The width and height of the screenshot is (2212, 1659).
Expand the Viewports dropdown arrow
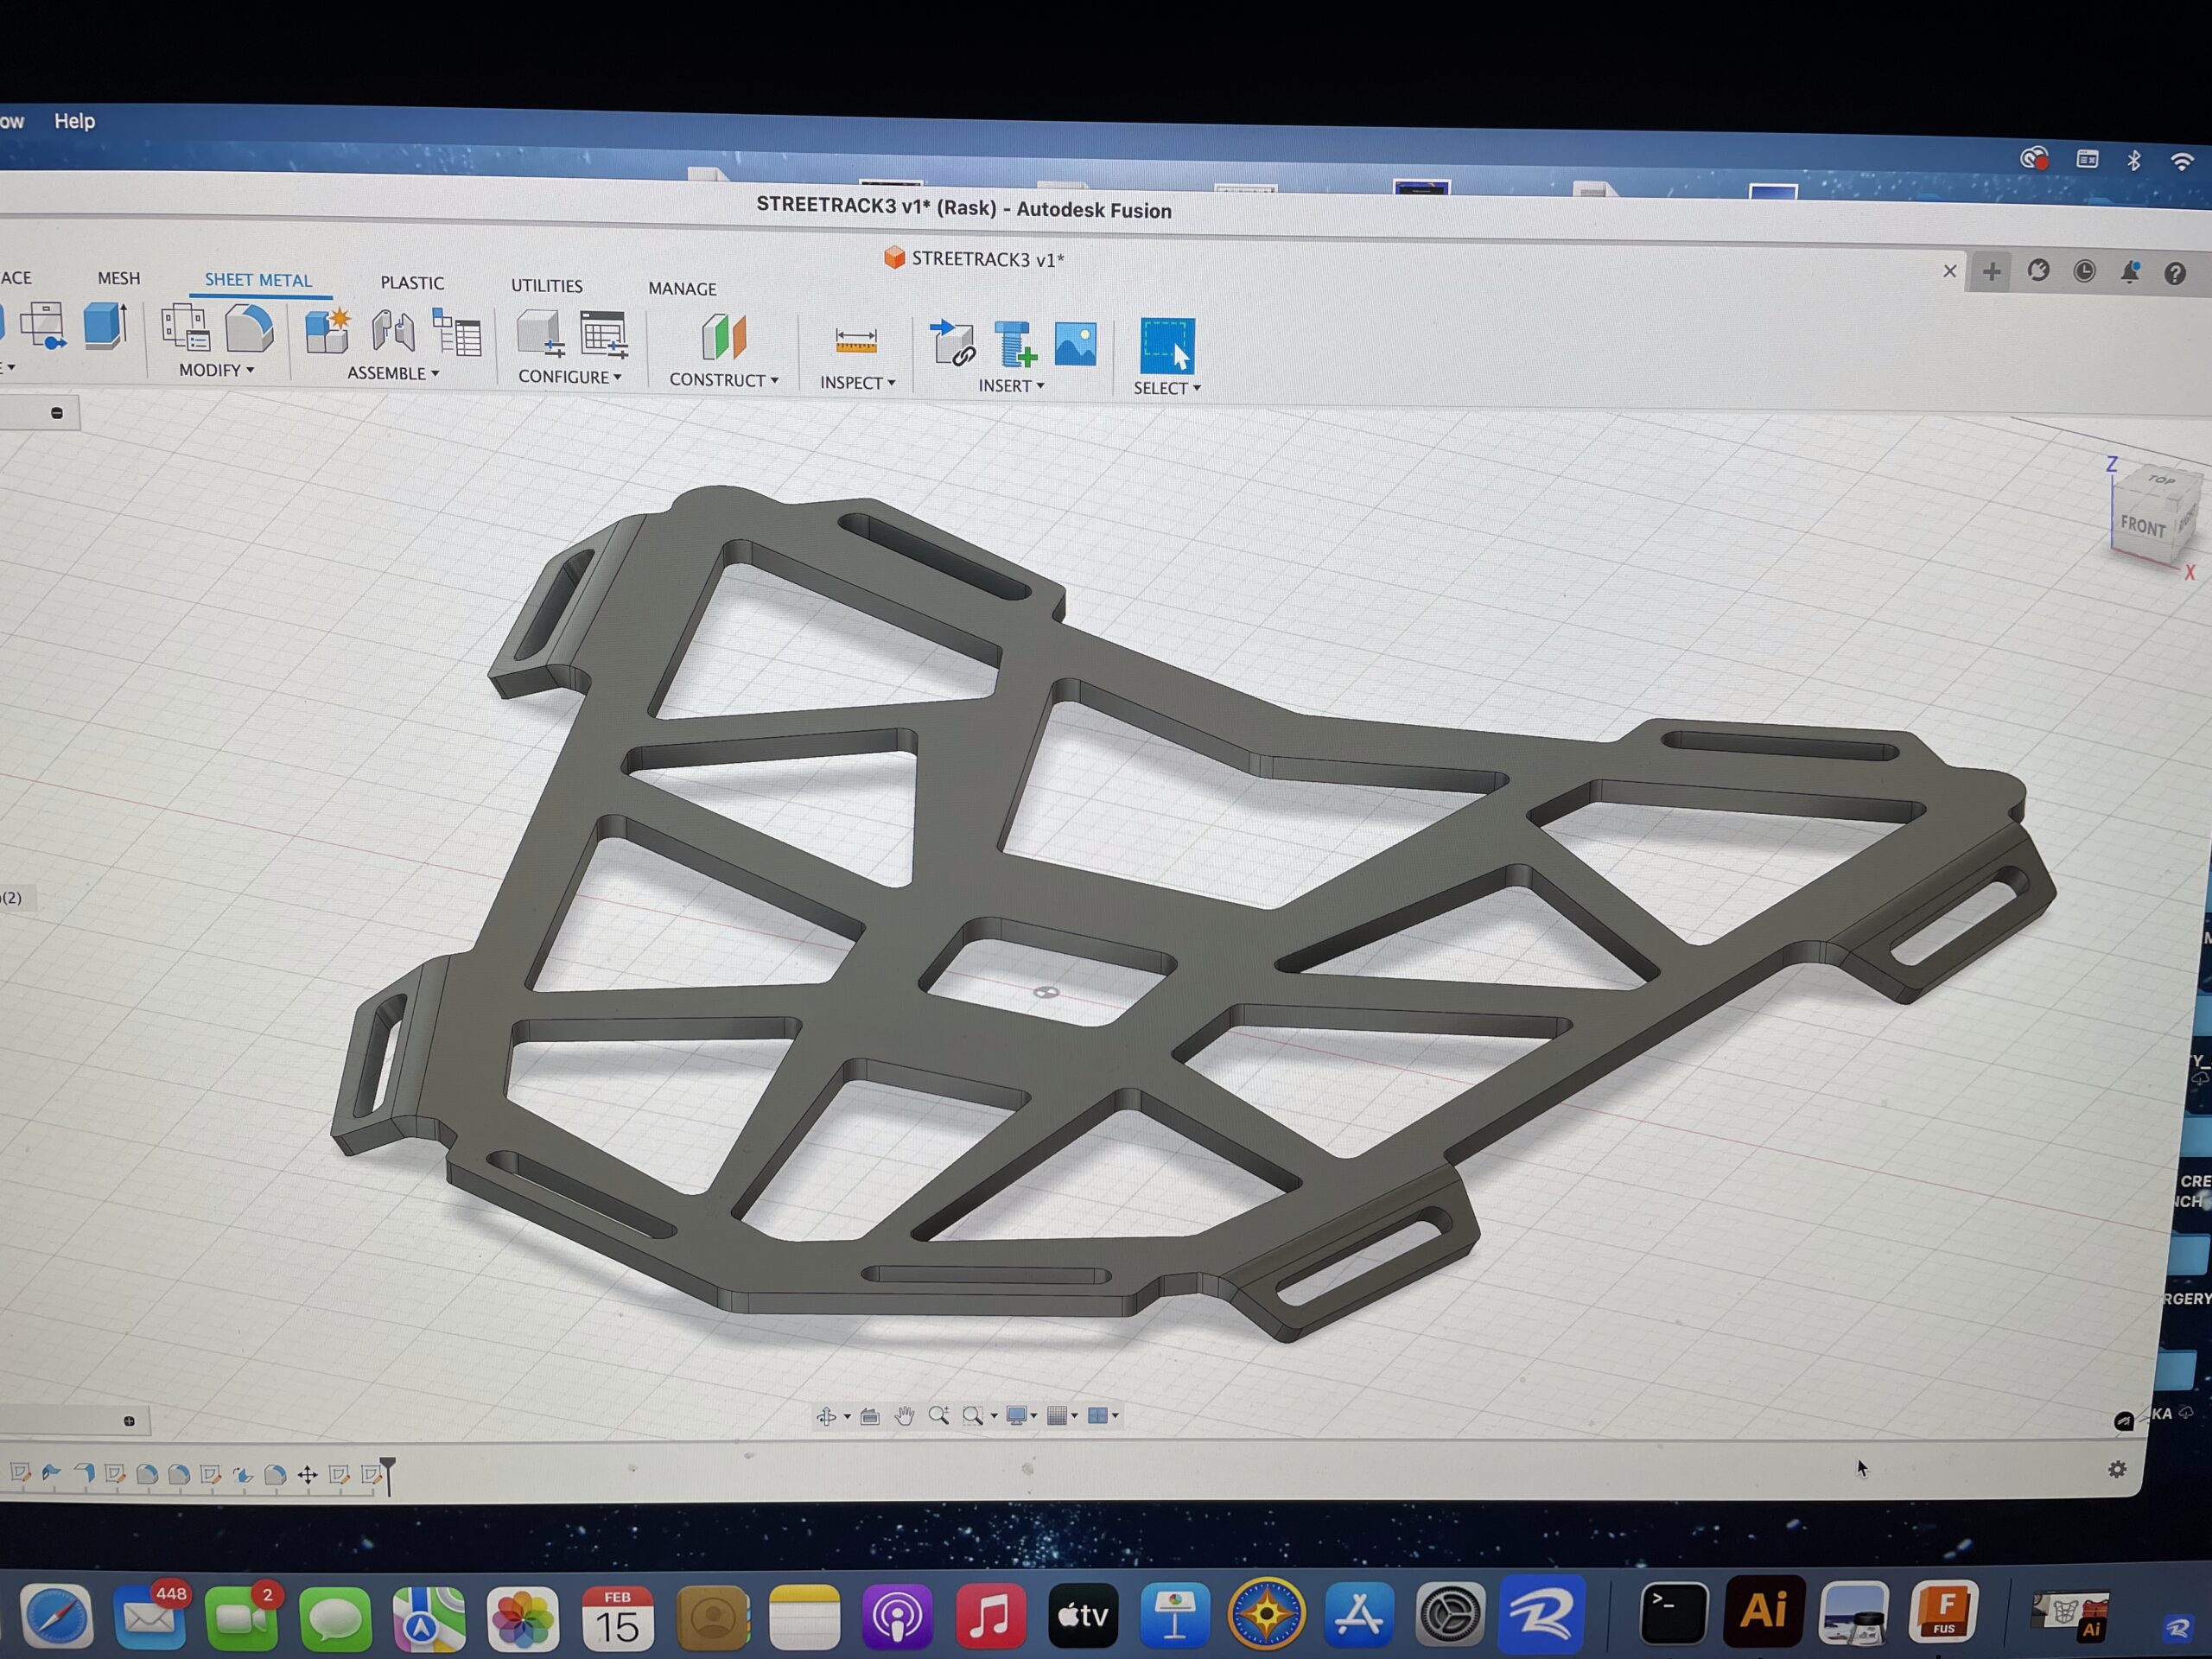[1115, 1416]
